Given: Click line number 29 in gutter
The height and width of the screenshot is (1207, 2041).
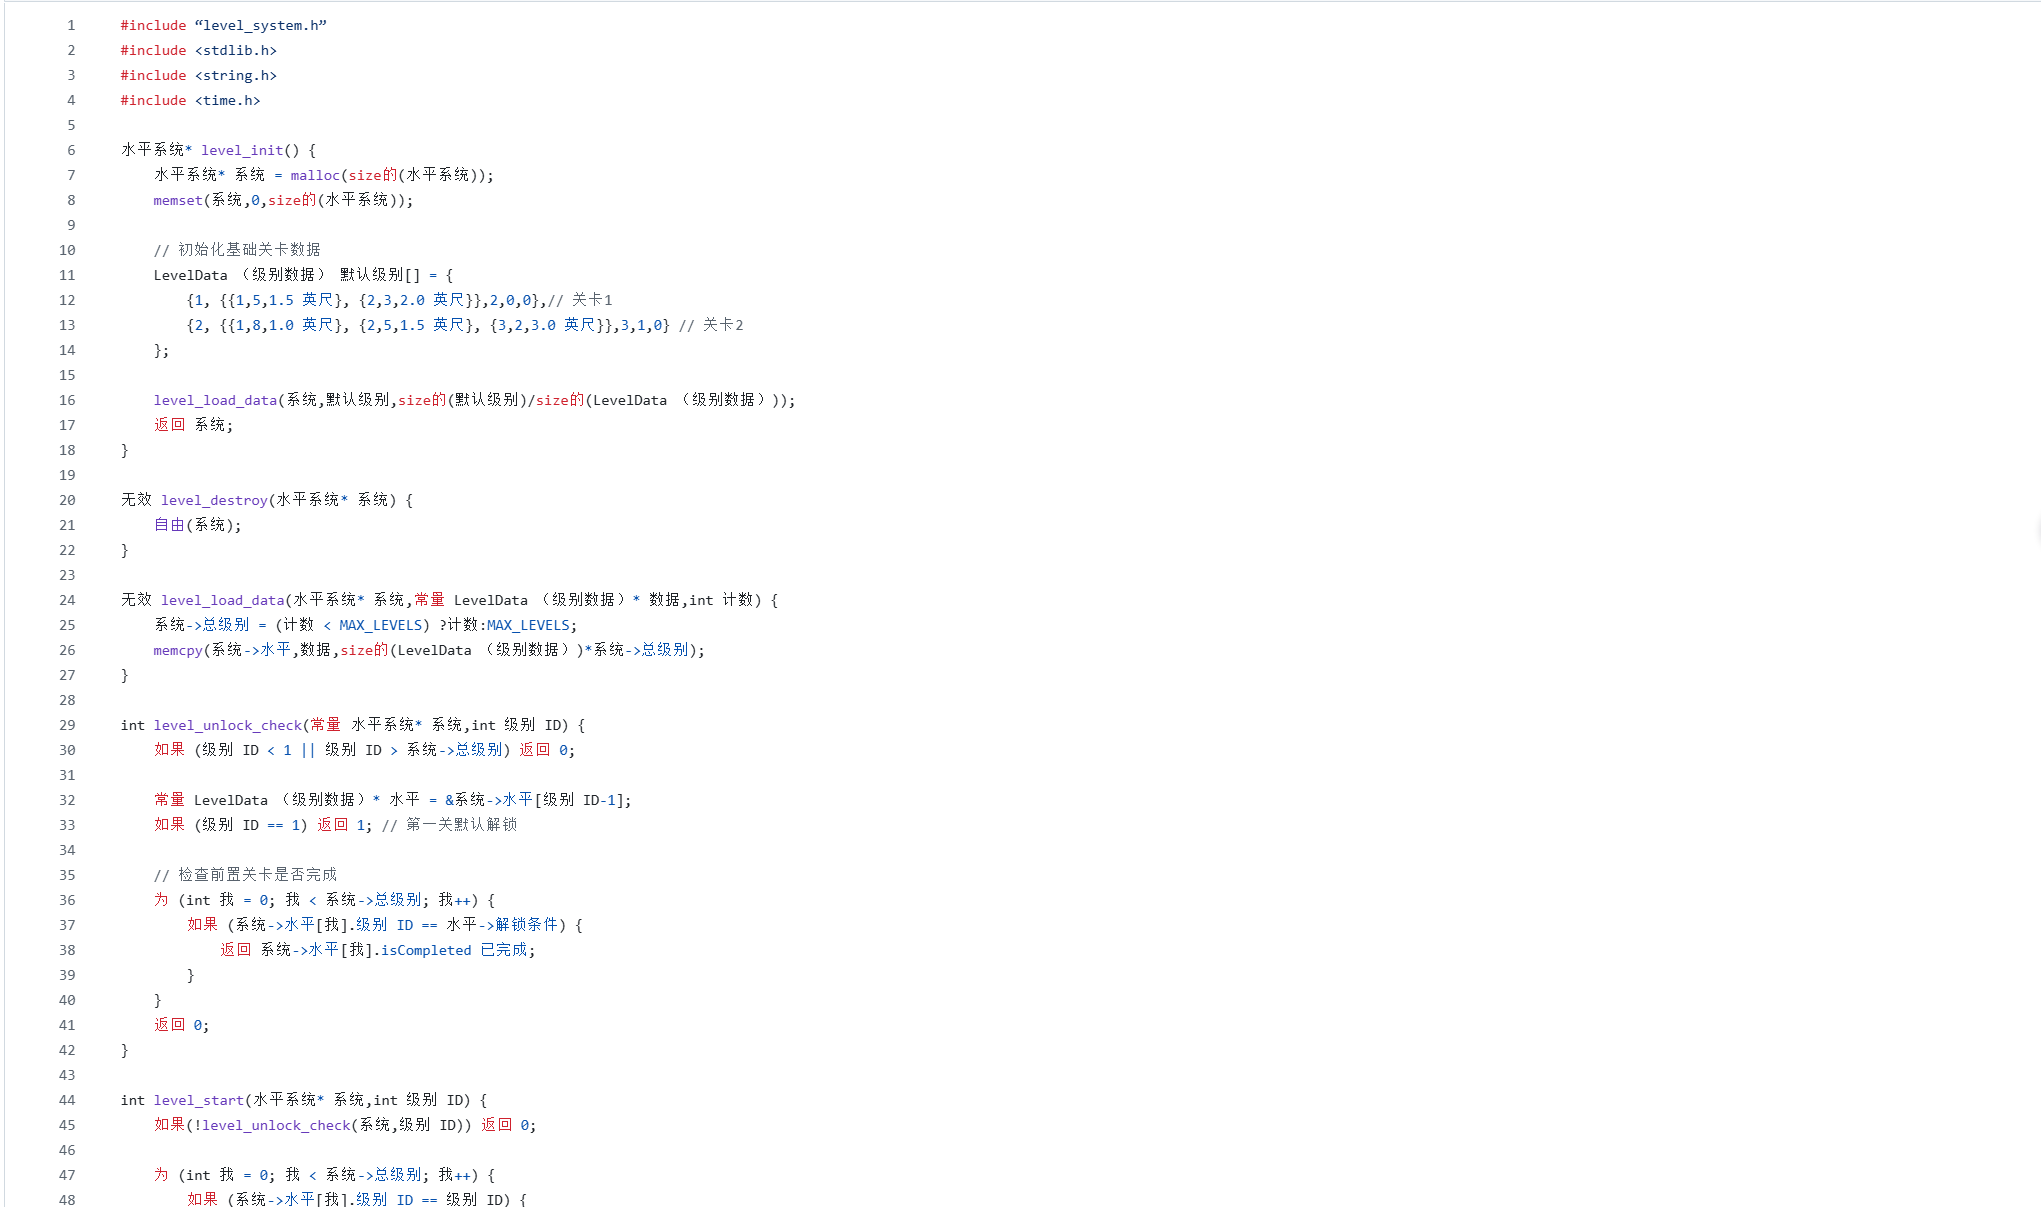Looking at the screenshot, I should (x=67, y=725).
